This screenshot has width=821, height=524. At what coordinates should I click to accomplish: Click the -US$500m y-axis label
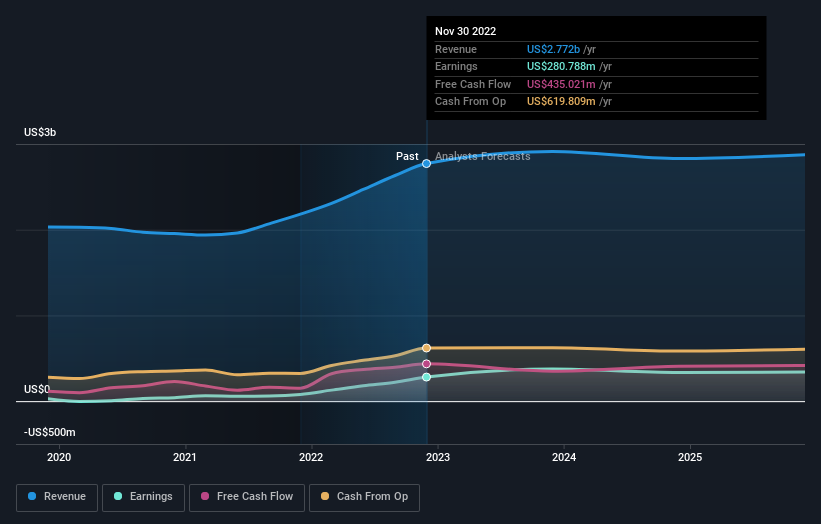click(x=50, y=432)
